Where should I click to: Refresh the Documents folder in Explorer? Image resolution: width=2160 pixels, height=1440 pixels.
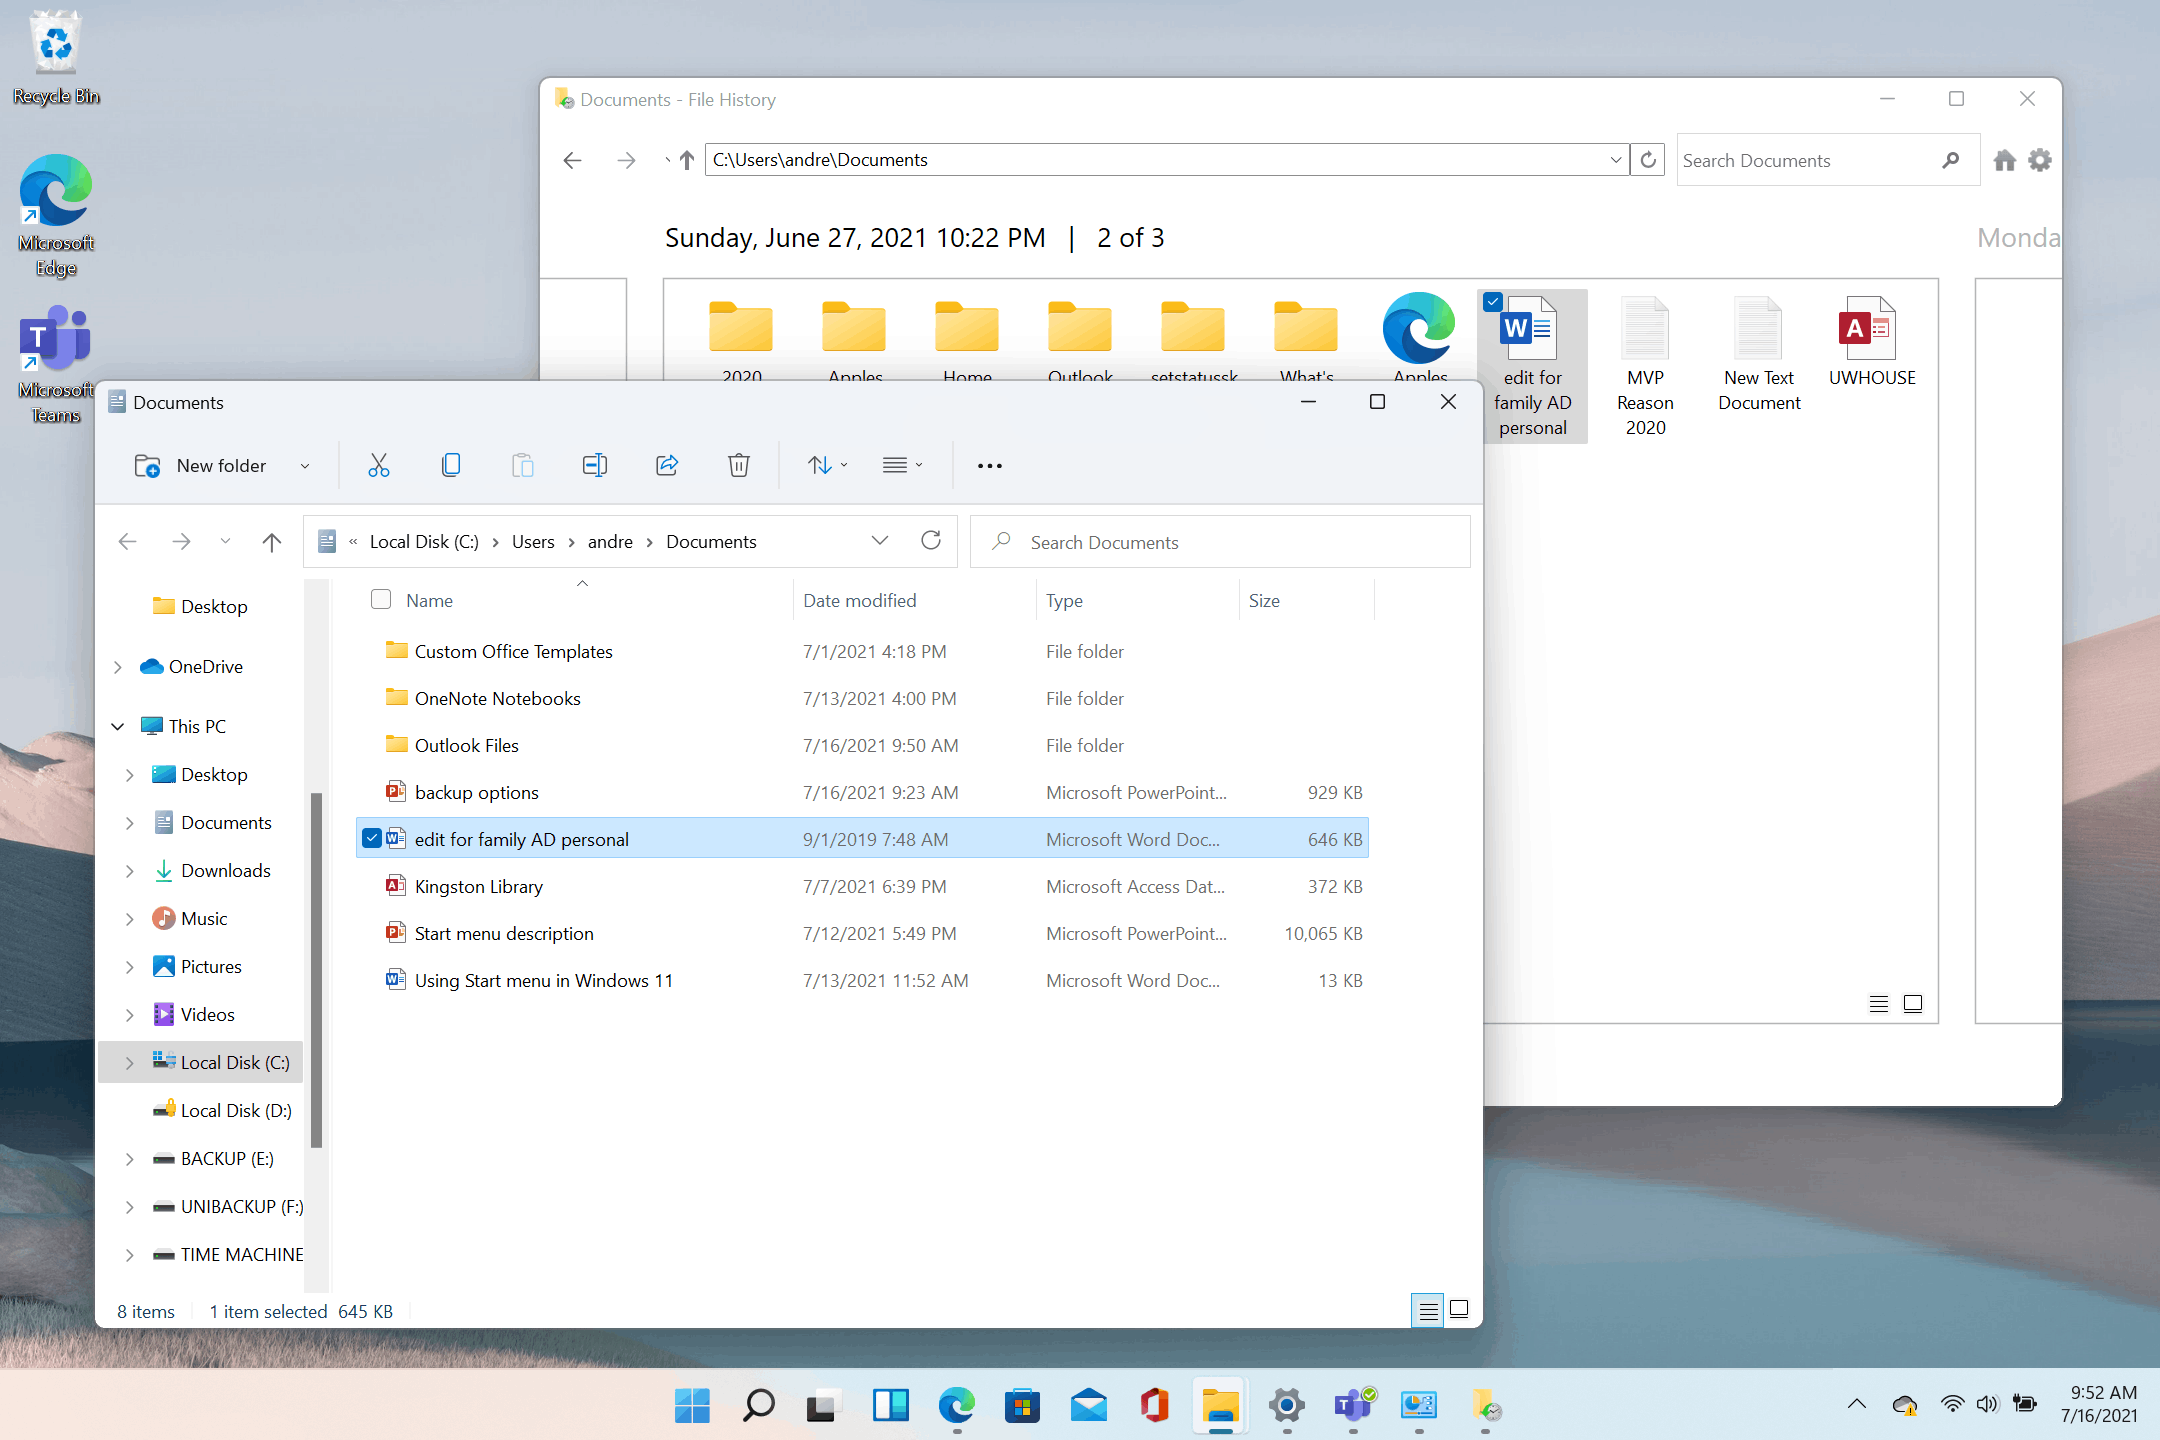tap(931, 541)
